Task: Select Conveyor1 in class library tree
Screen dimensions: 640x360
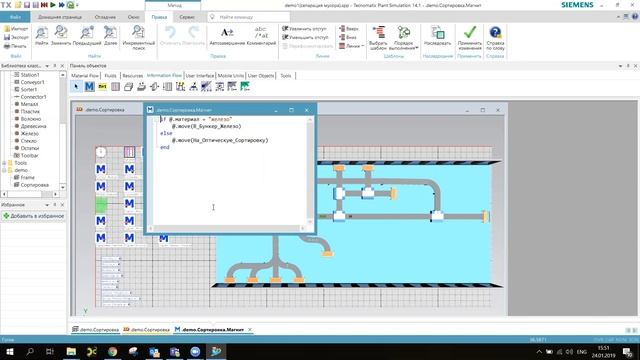Action: click(x=32, y=82)
